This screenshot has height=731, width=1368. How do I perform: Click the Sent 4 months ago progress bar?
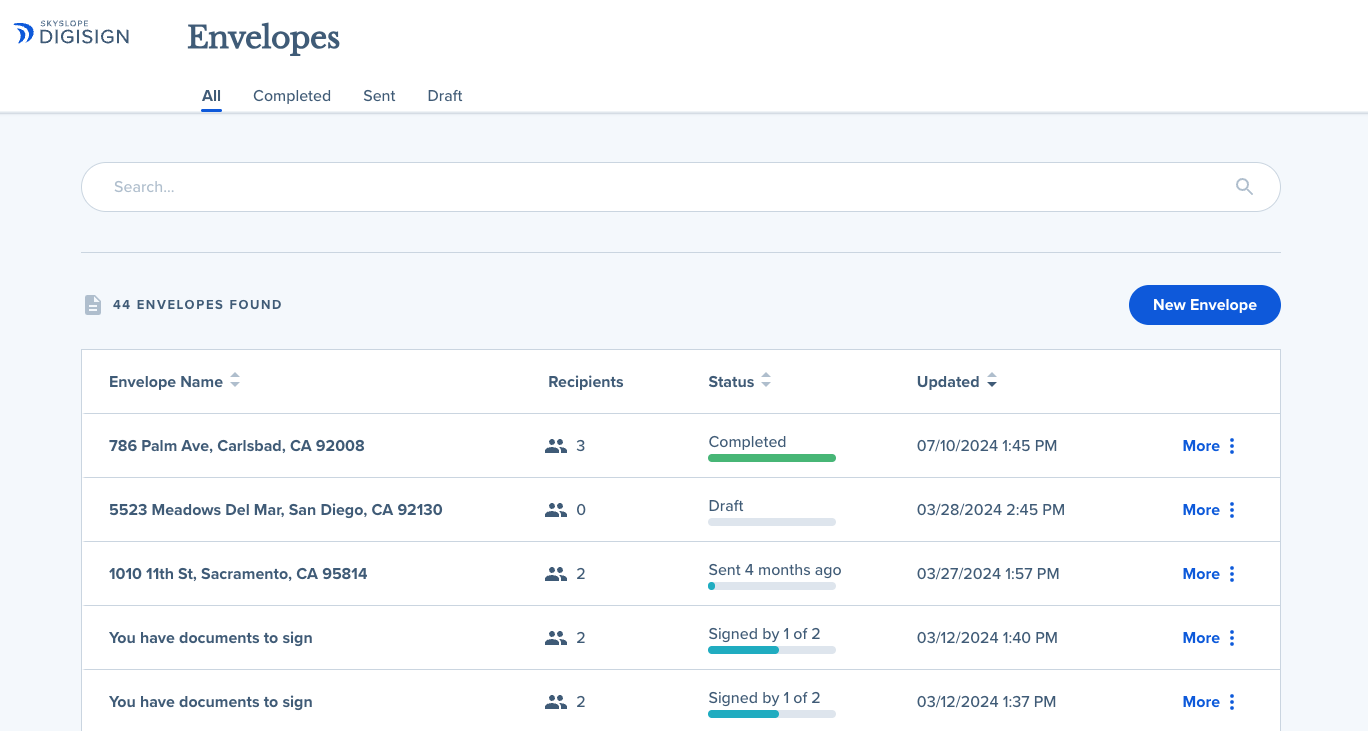pyautogui.click(x=772, y=586)
